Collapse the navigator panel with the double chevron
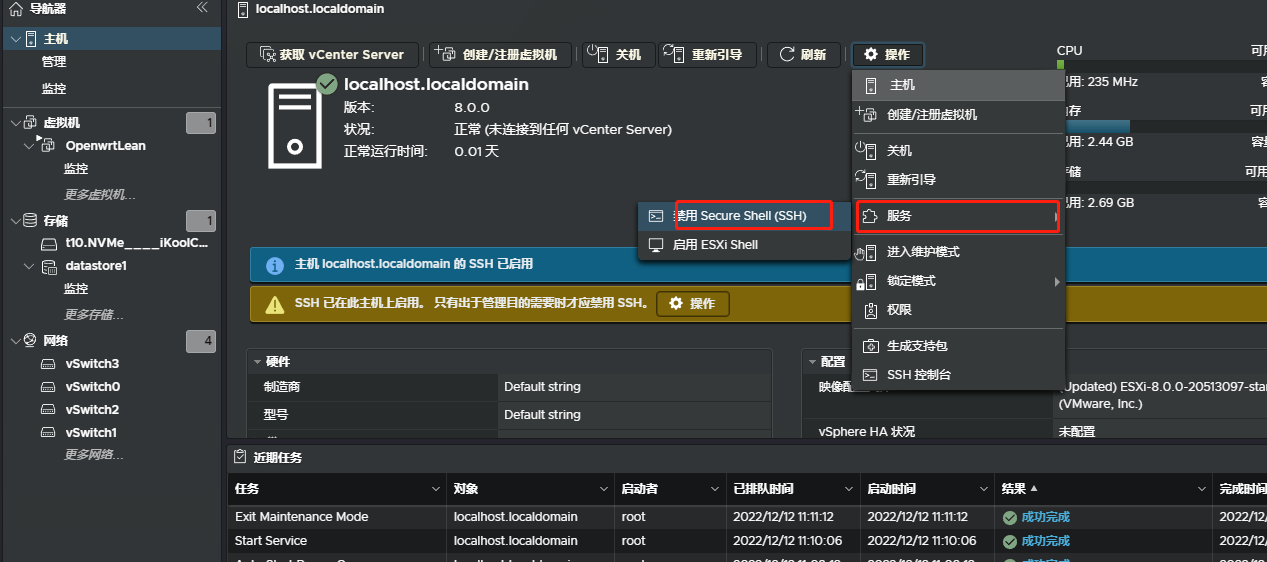Screen dimensions: 1267x562 [202, 8]
